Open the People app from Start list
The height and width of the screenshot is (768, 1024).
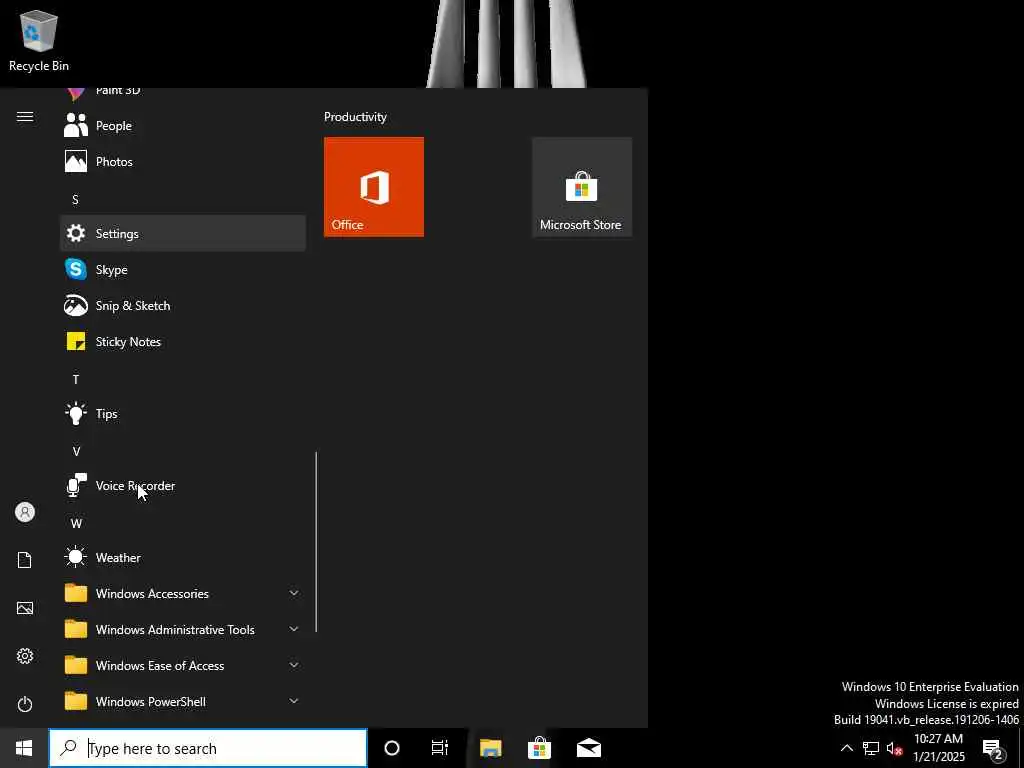point(183,125)
